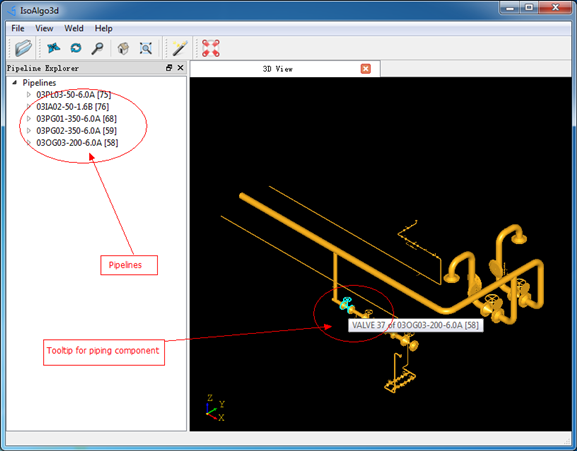Click the red cross arrows toolbar icon
Viewport: 577px width, 451px height.
click(x=210, y=48)
